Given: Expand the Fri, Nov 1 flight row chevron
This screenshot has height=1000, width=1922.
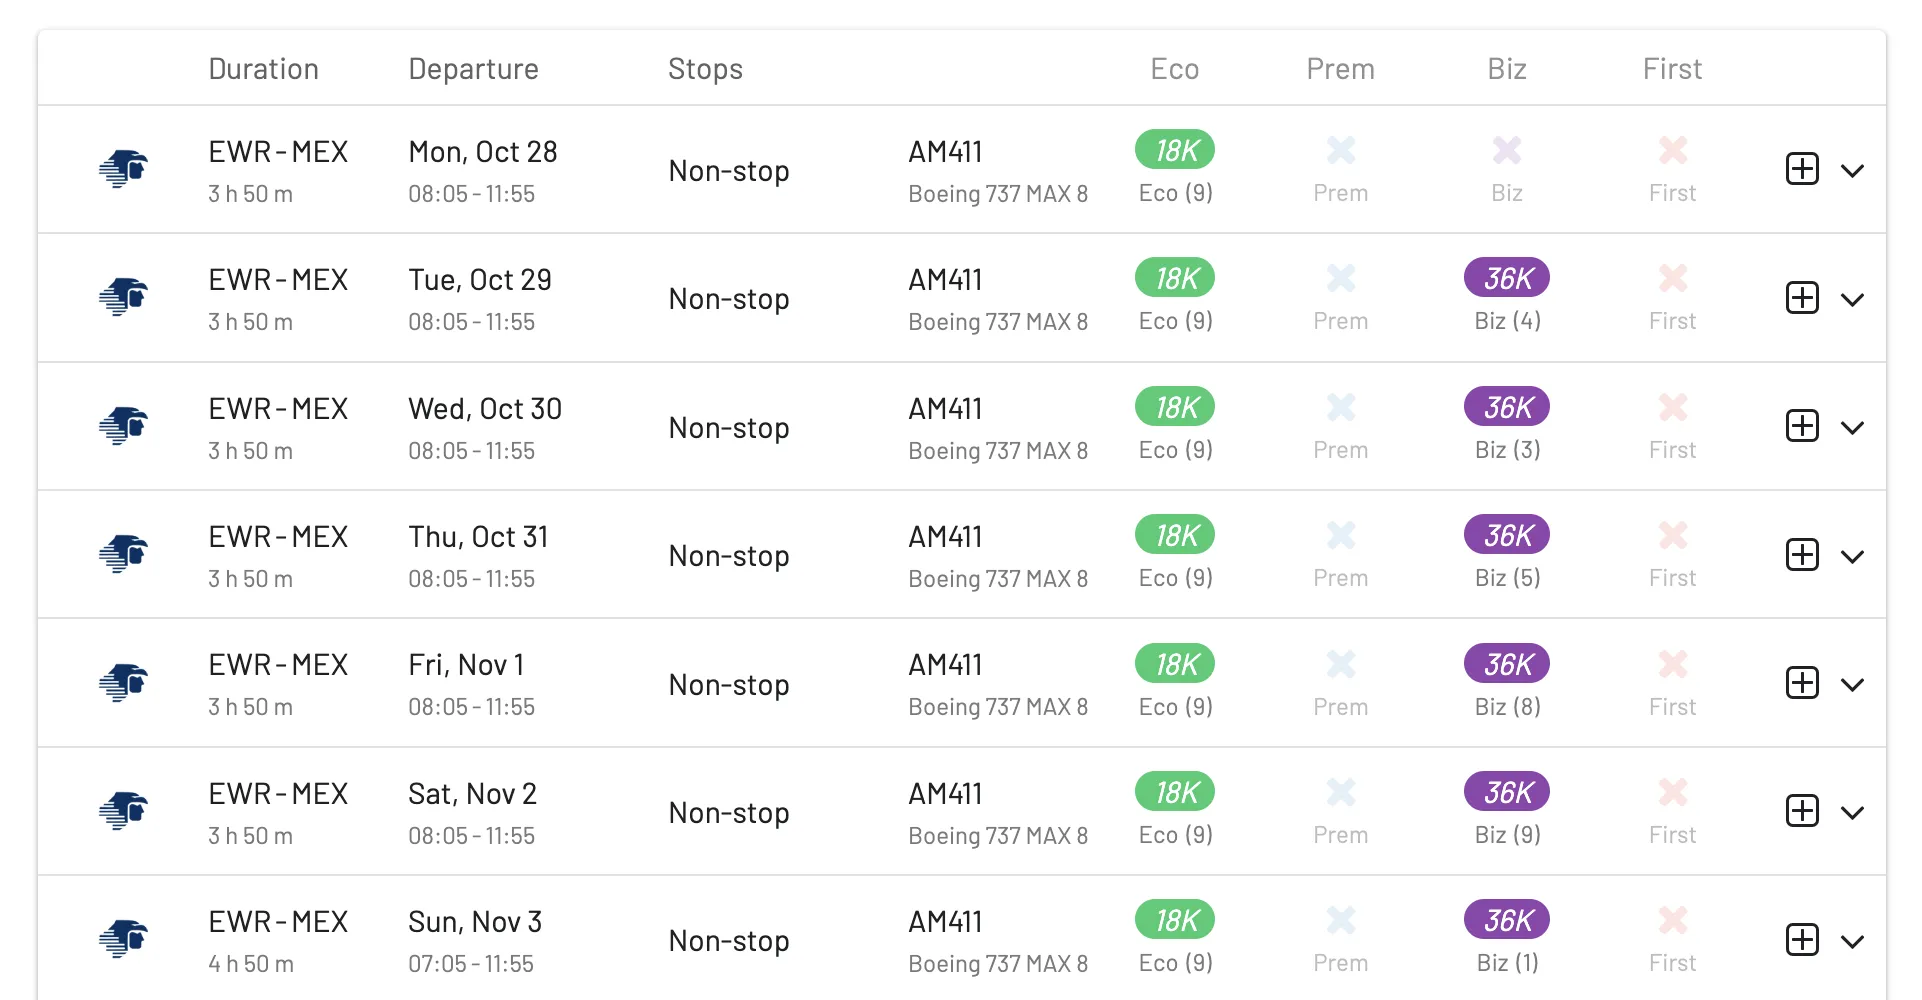Looking at the screenshot, I should point(1852,685).
